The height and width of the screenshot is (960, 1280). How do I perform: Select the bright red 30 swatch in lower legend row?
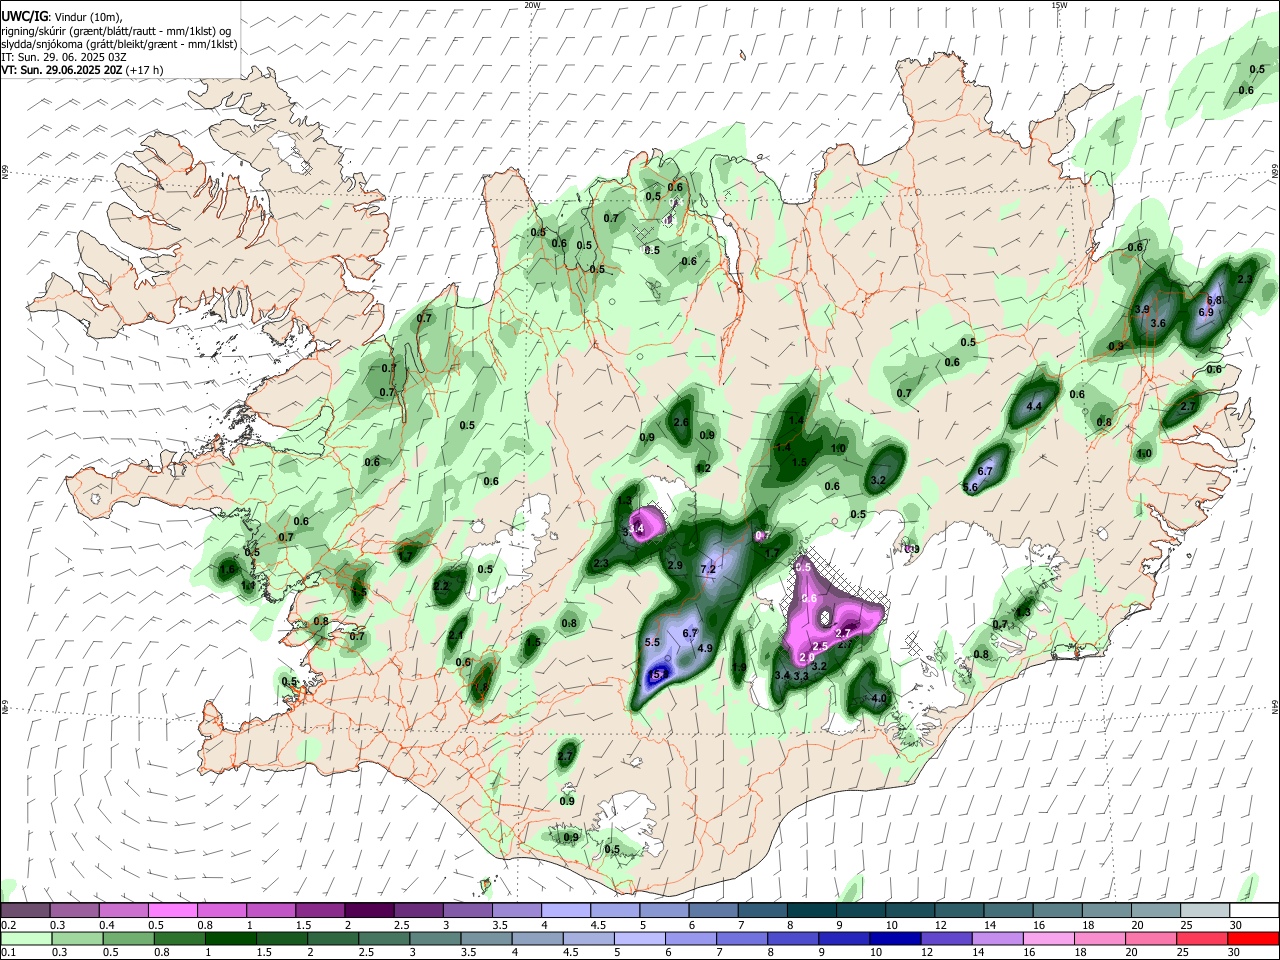coord(1252,938)
